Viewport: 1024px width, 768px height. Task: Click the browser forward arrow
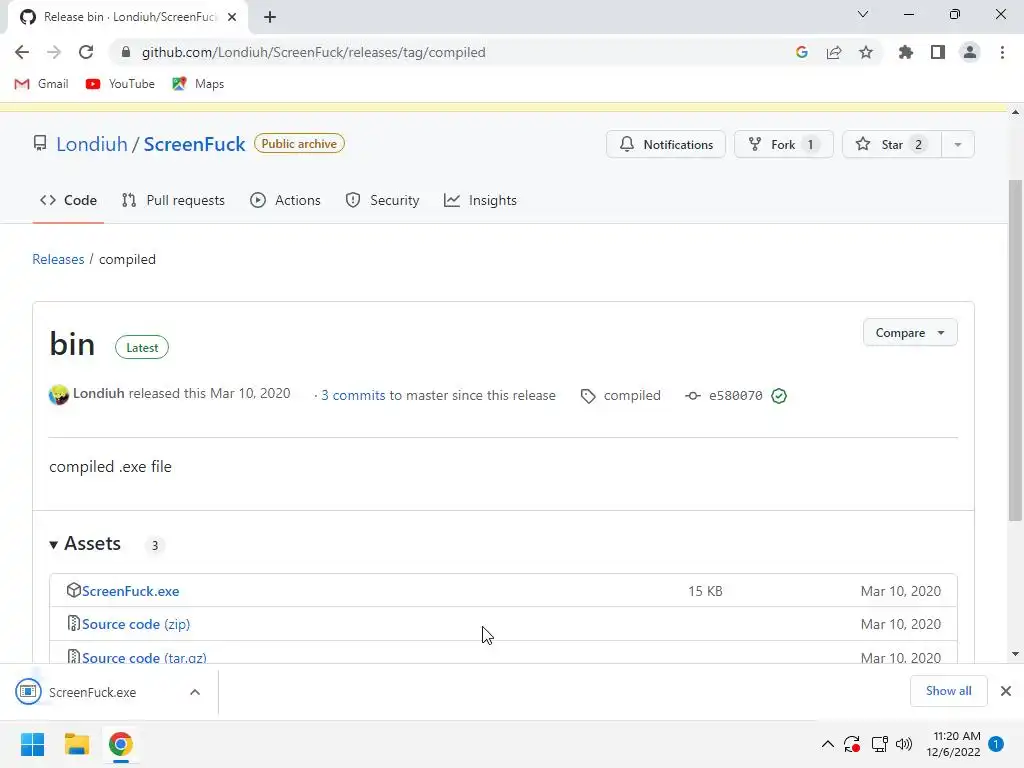54,52
